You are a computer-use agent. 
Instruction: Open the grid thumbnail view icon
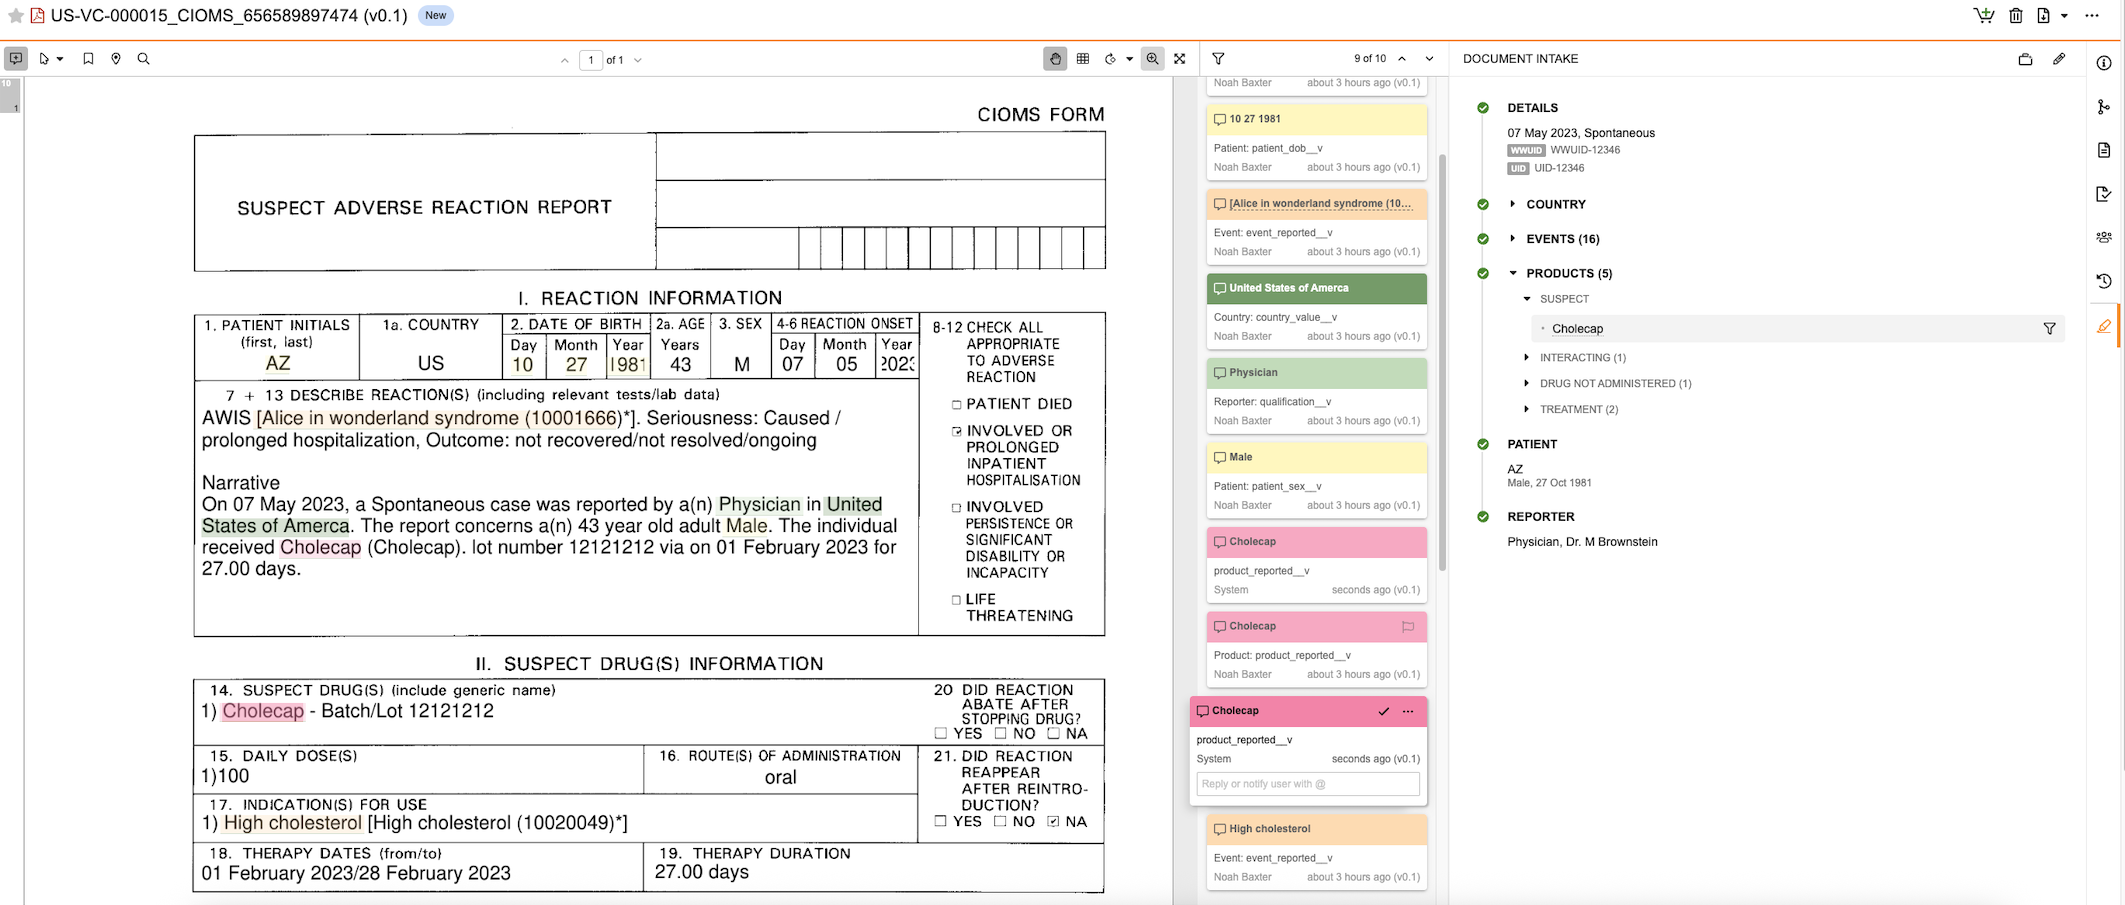1083,59
